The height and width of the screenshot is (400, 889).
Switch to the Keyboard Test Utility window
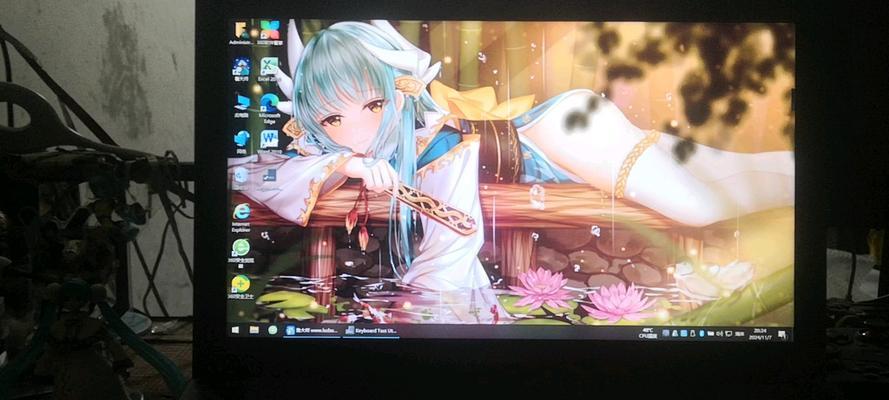click(371, 330)
